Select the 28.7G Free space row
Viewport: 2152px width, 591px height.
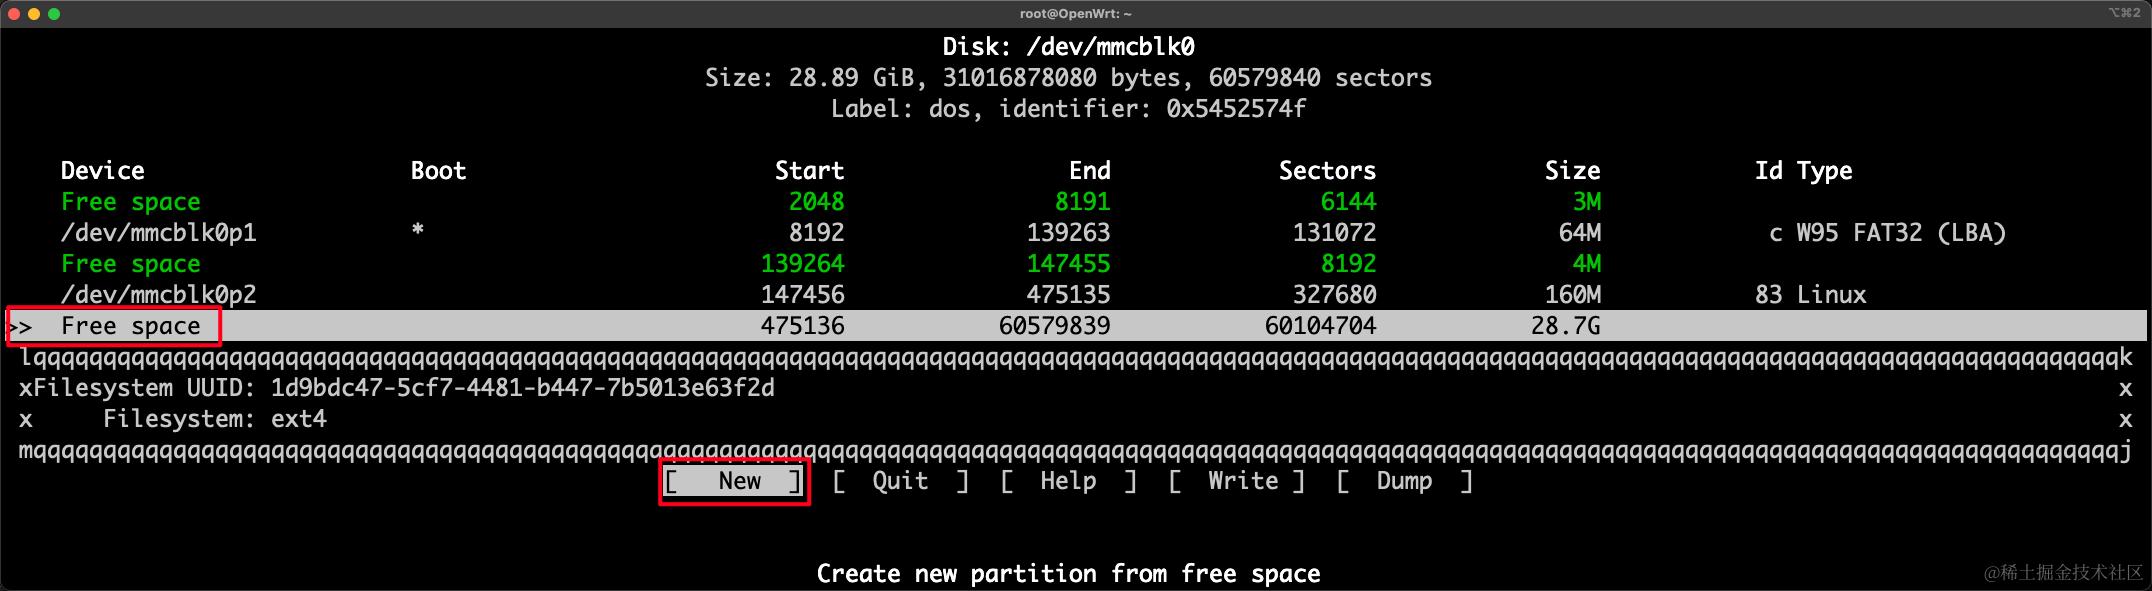[1076, 326]
